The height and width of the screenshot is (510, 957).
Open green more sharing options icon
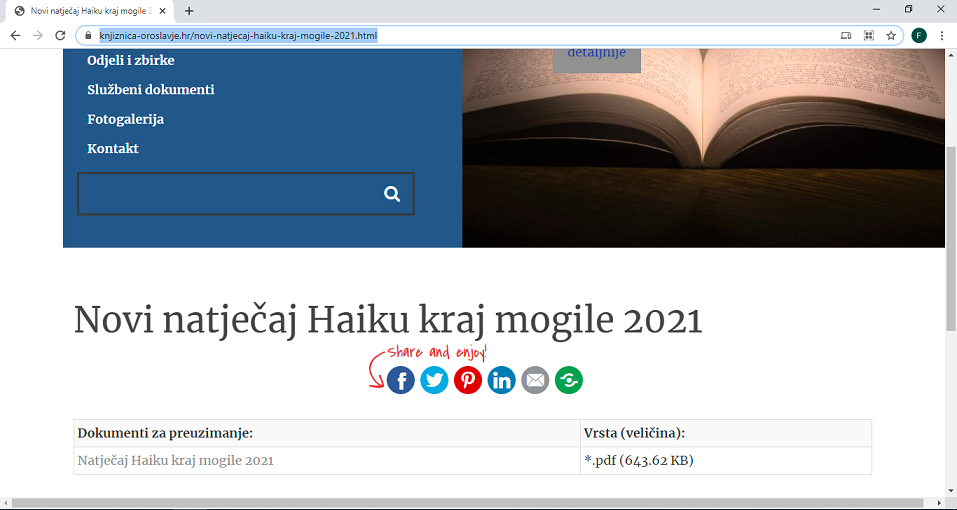(569, 380)
